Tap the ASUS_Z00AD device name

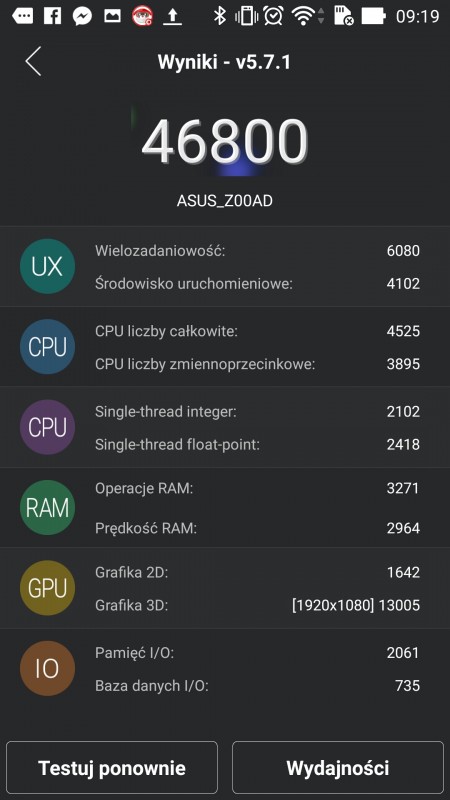click(x=225, y=201)
